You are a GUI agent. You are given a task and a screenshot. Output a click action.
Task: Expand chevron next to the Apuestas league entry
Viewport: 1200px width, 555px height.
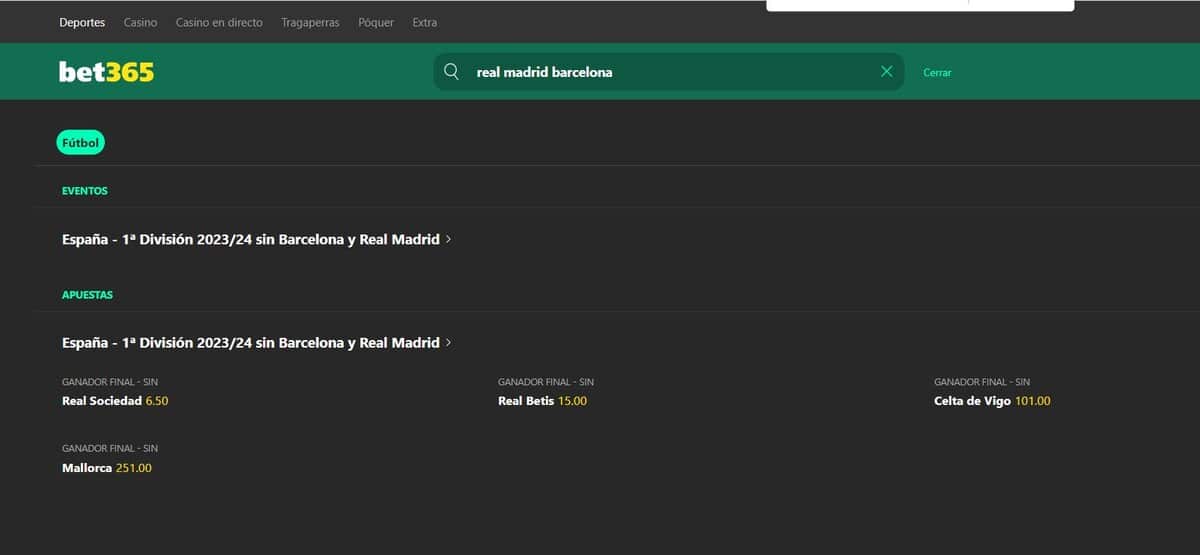448,343
